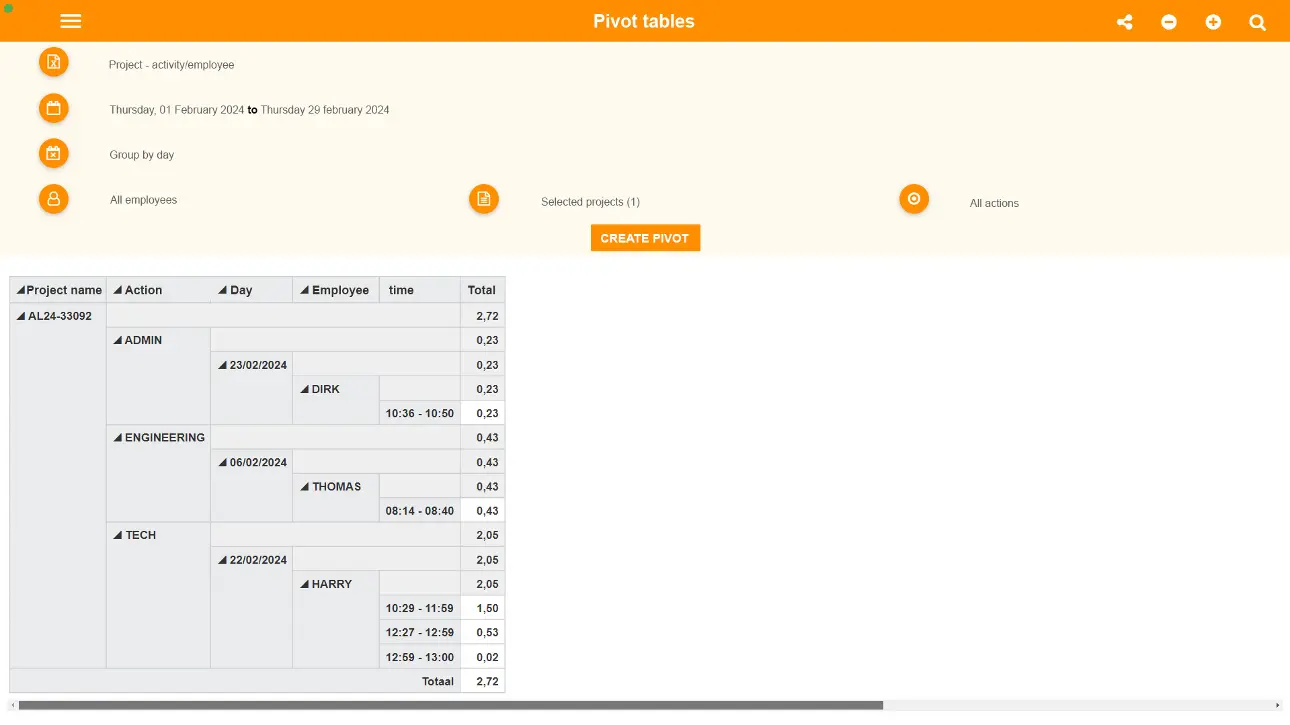Open the date range calendar icon
Image resolution: width=1290 pixels, height=725 pixels.
[x=54, y=108]
